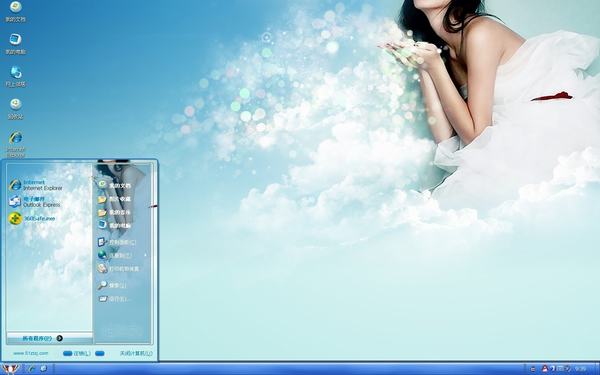
Task: Open Printers and Faxes menu entry
Action: pos(118,269)
